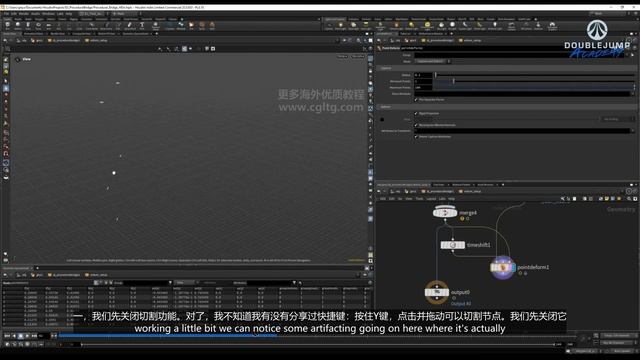Click the Maximum Points value field

(x=423, y=87)
